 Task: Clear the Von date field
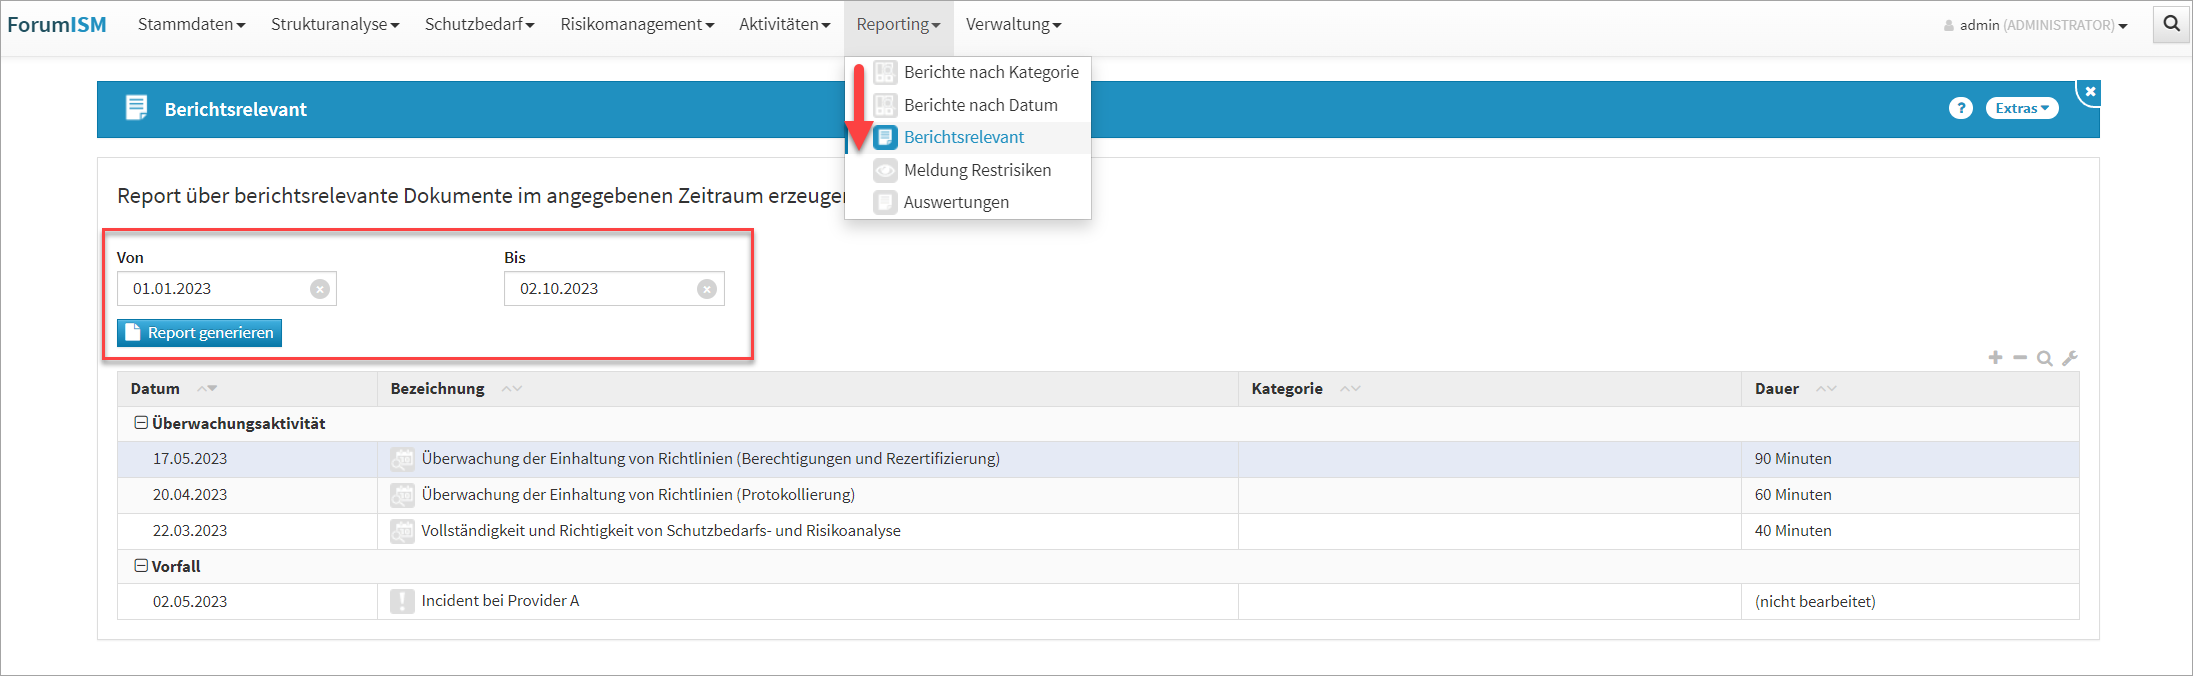tap(320, 289)
